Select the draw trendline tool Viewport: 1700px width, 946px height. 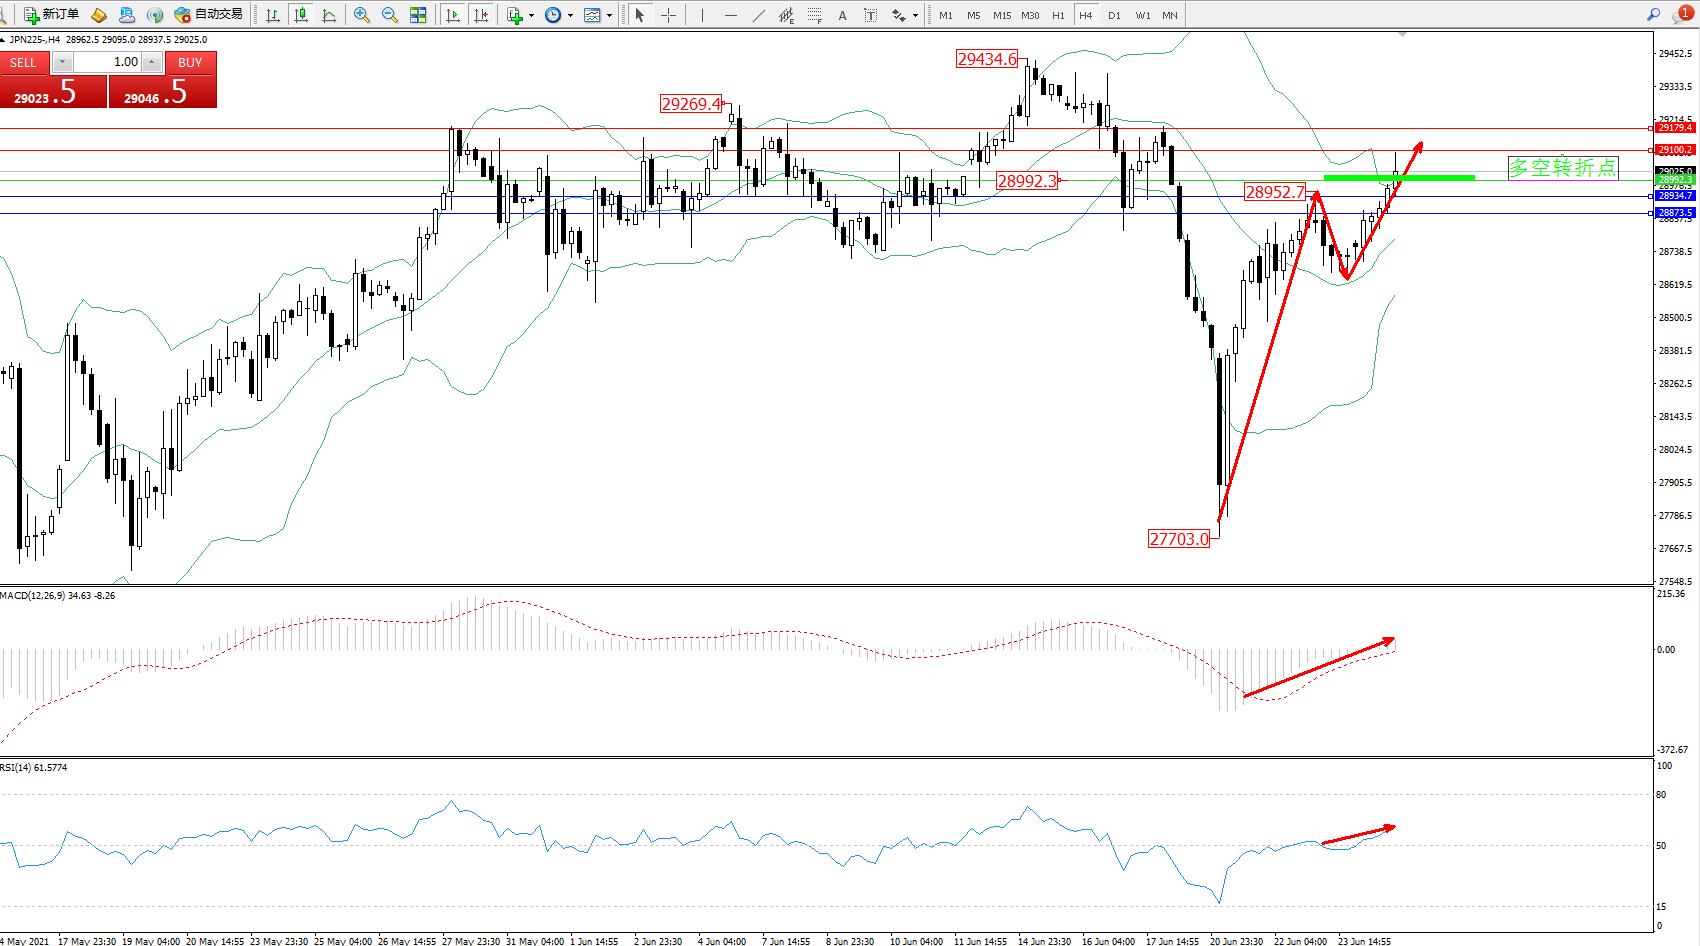[x=759, y=15]
